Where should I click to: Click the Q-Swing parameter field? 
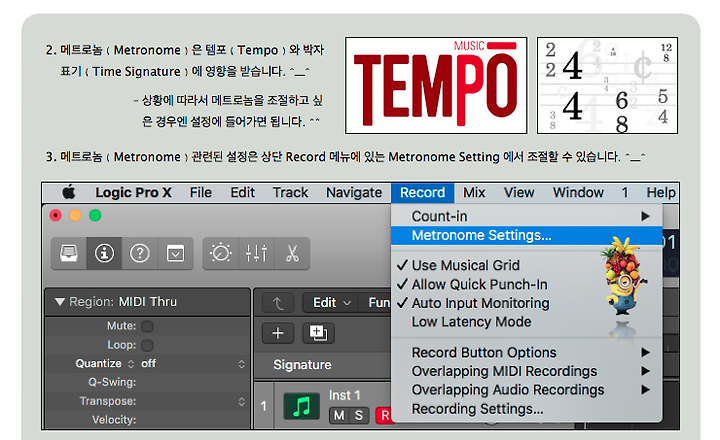pos(147,383)
